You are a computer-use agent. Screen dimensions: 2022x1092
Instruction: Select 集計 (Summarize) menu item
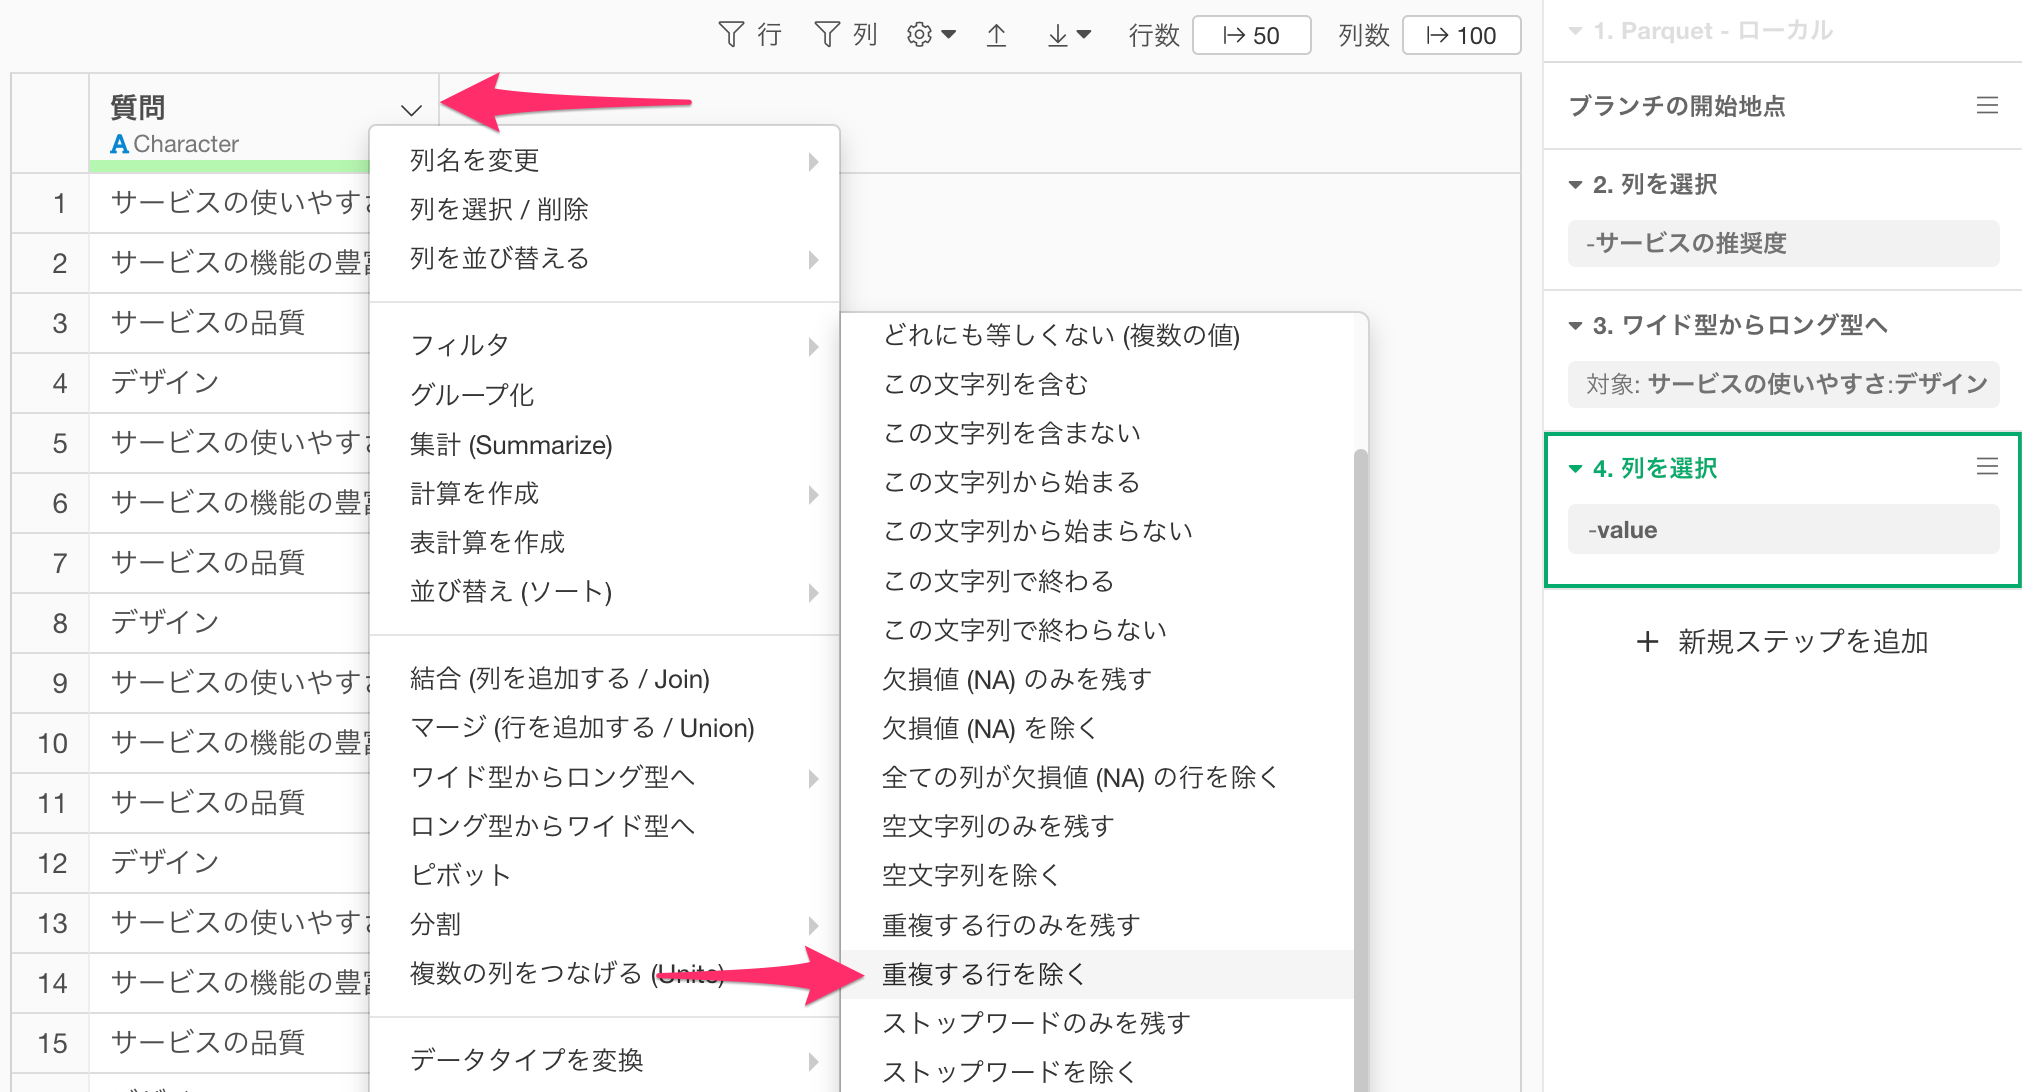(604, 444)
